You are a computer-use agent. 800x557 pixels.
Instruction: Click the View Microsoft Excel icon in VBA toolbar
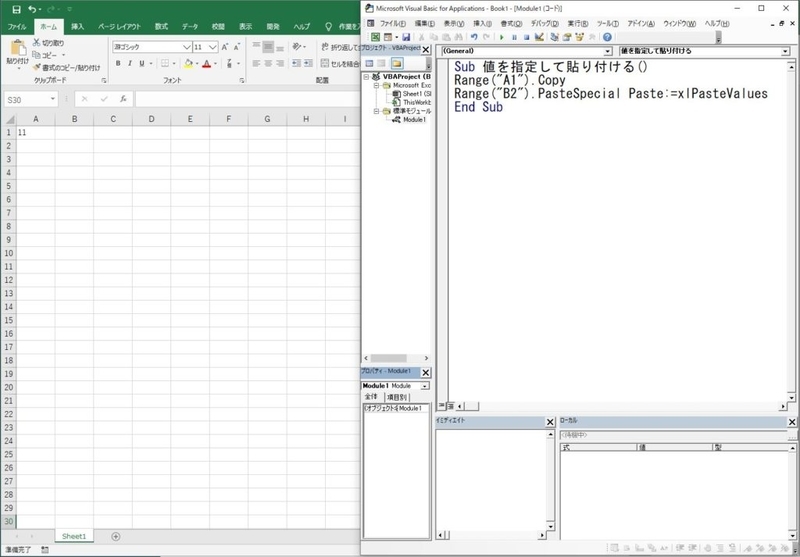click(375, 37)
